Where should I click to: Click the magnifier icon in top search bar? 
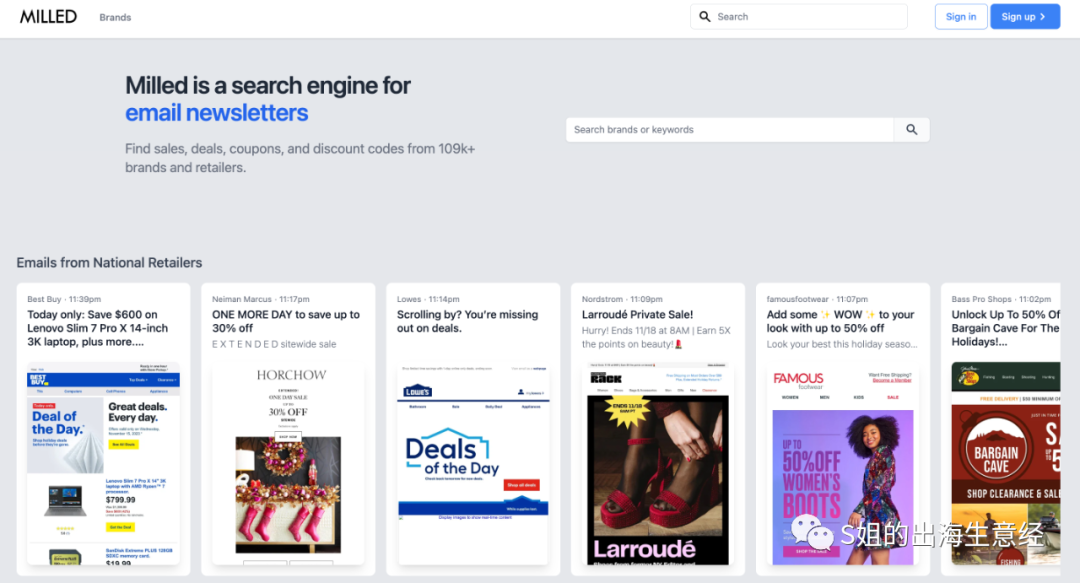pyautogui.click(x=705, y=17)
